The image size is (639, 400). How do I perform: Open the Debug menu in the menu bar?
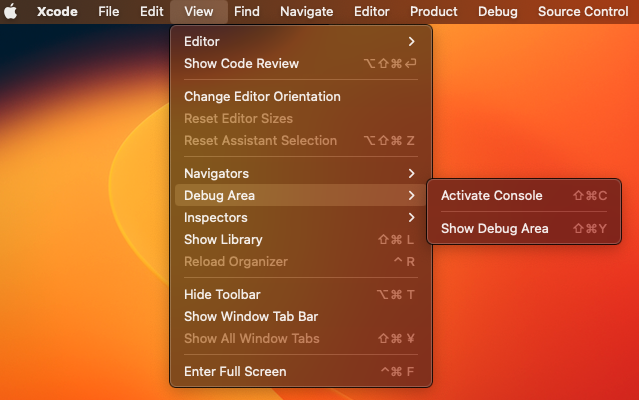point(498,11)
